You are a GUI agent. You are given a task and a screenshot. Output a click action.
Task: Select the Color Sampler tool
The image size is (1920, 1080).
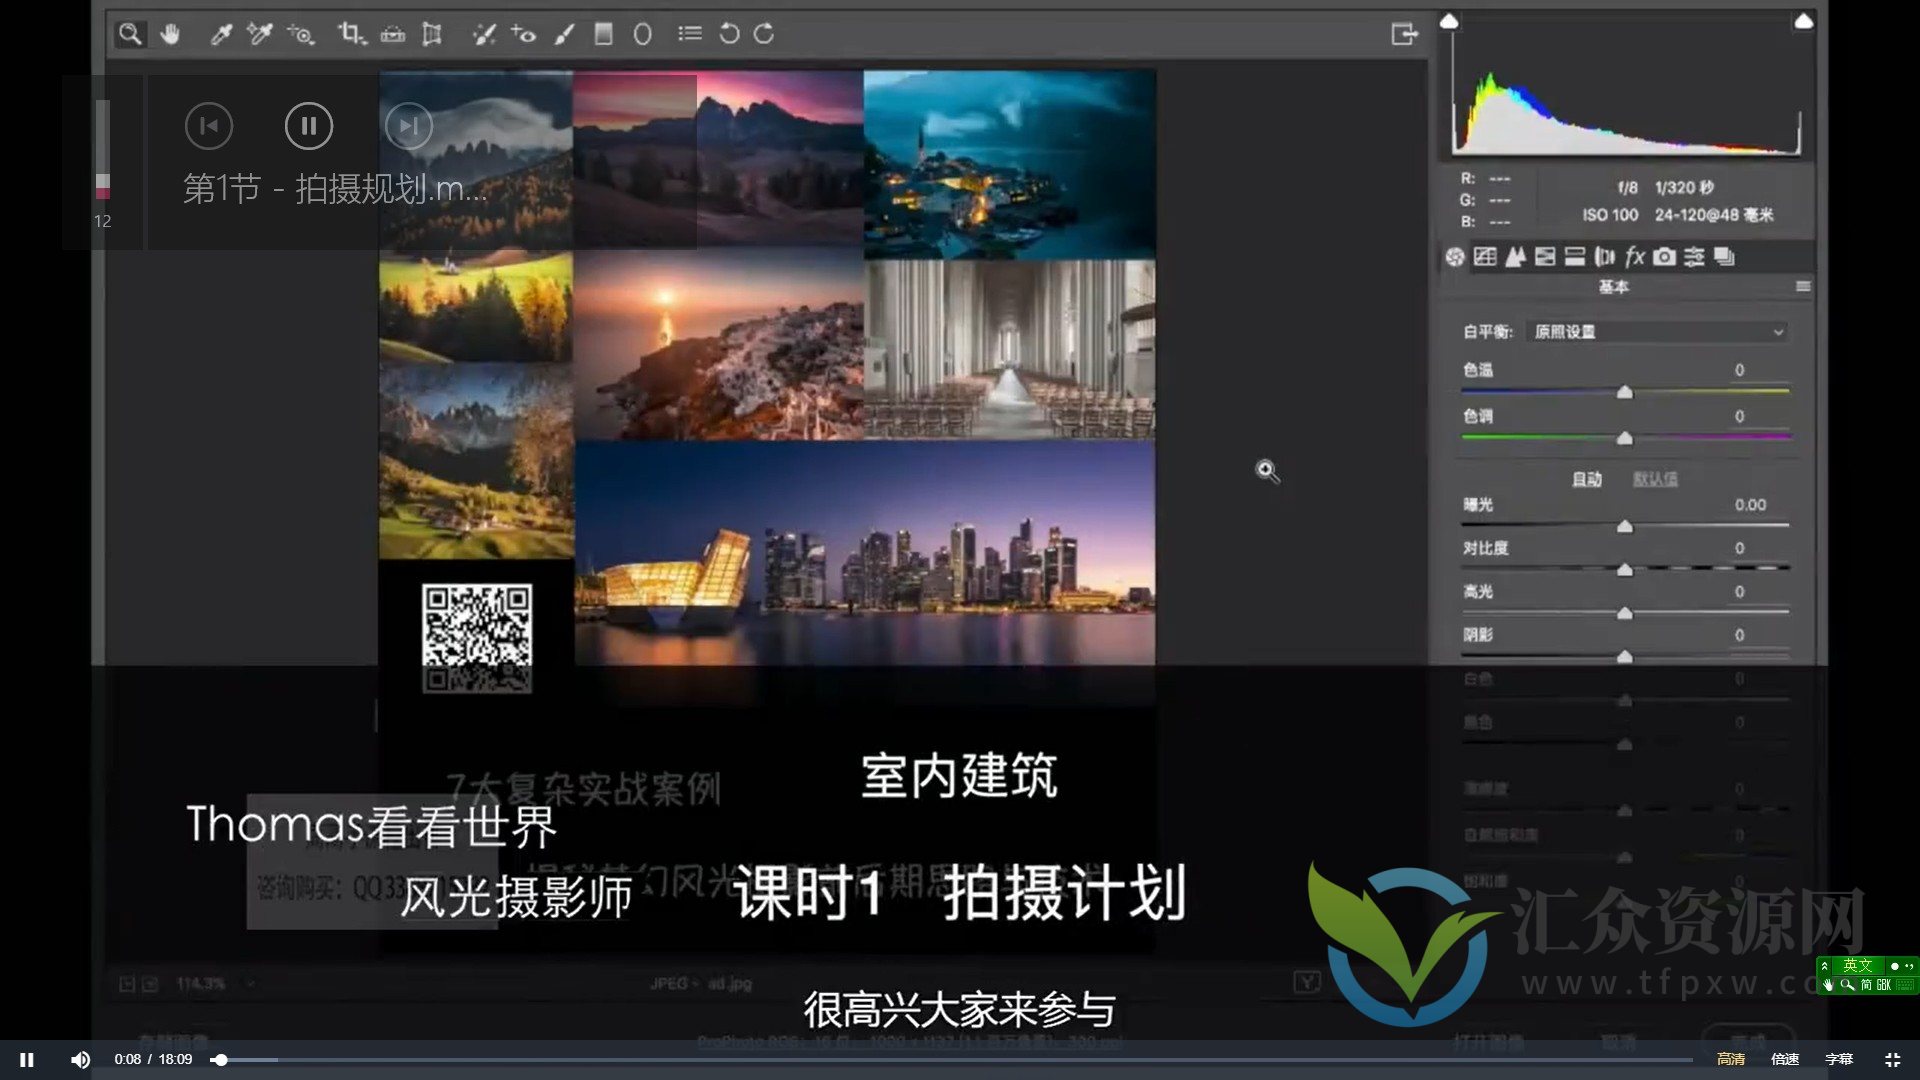pos(260,34)
